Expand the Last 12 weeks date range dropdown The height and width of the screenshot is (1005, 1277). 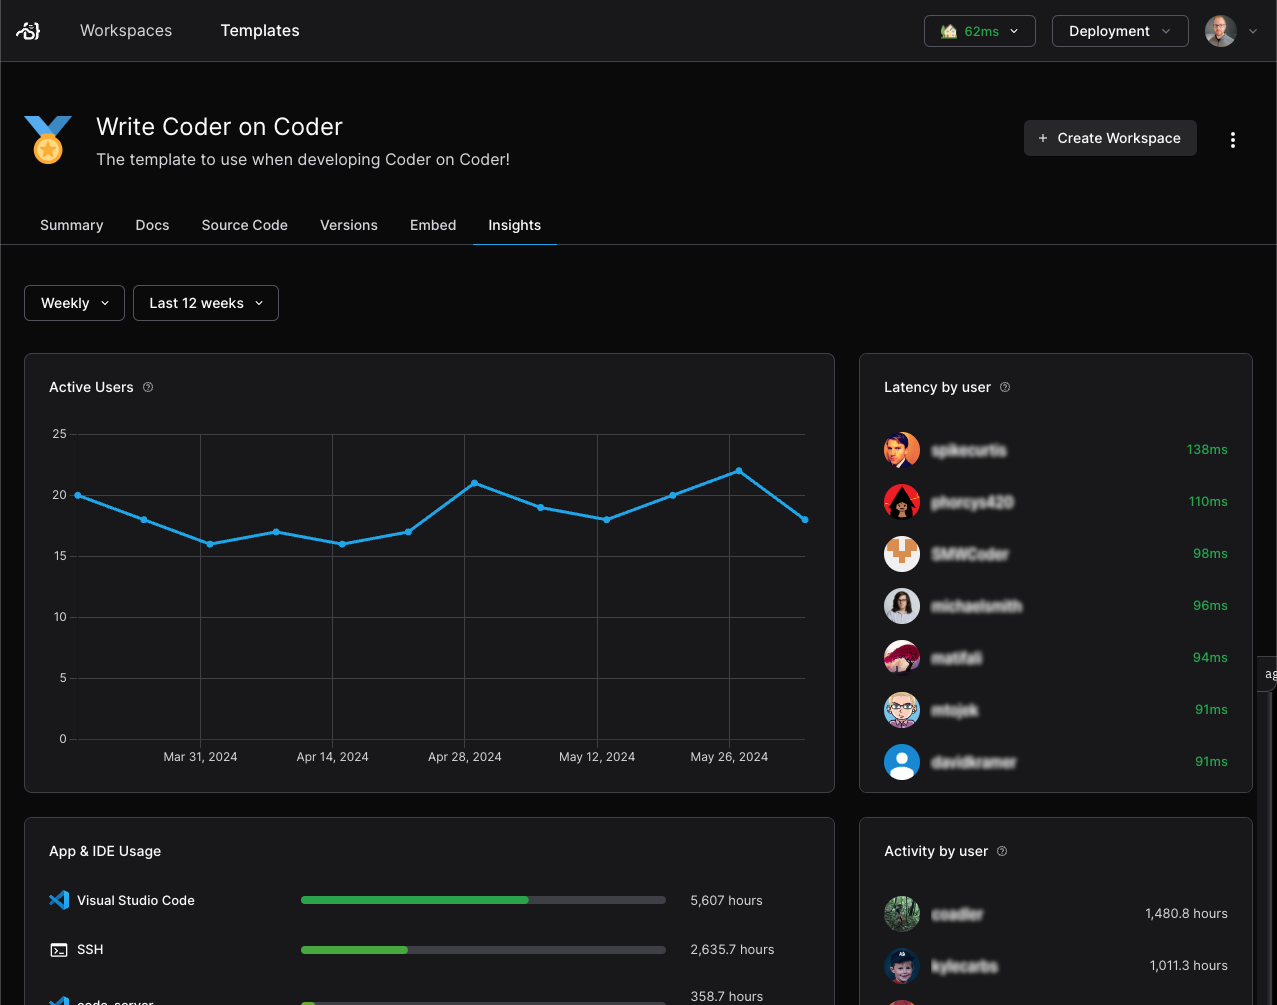[x=205, y=302]
